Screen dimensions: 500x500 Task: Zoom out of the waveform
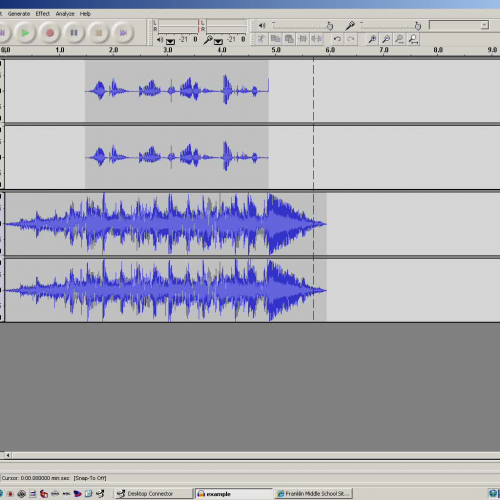(386, 39)
